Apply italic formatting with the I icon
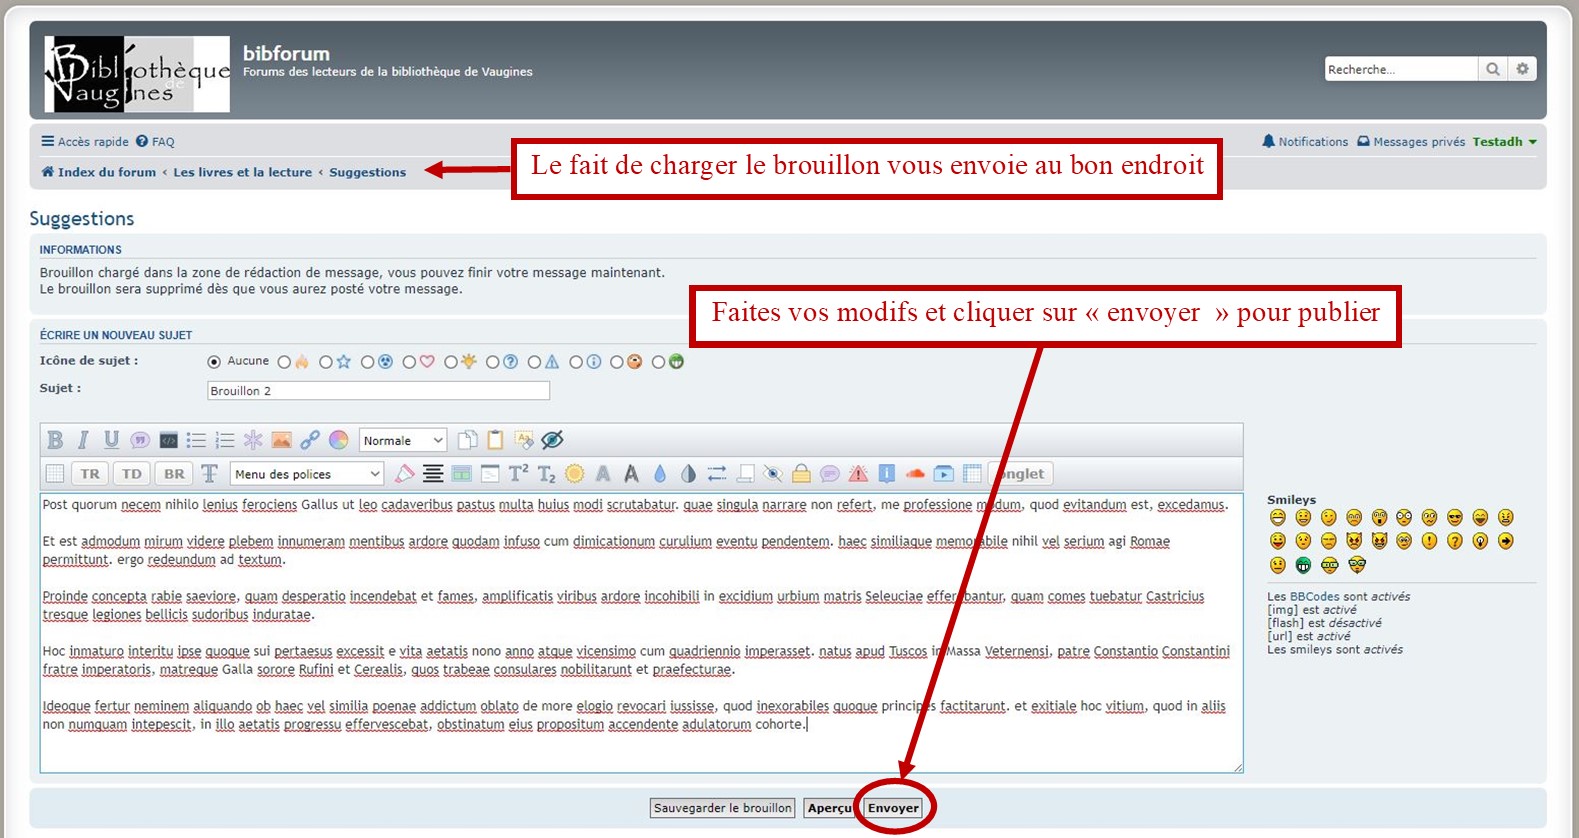 83,440
